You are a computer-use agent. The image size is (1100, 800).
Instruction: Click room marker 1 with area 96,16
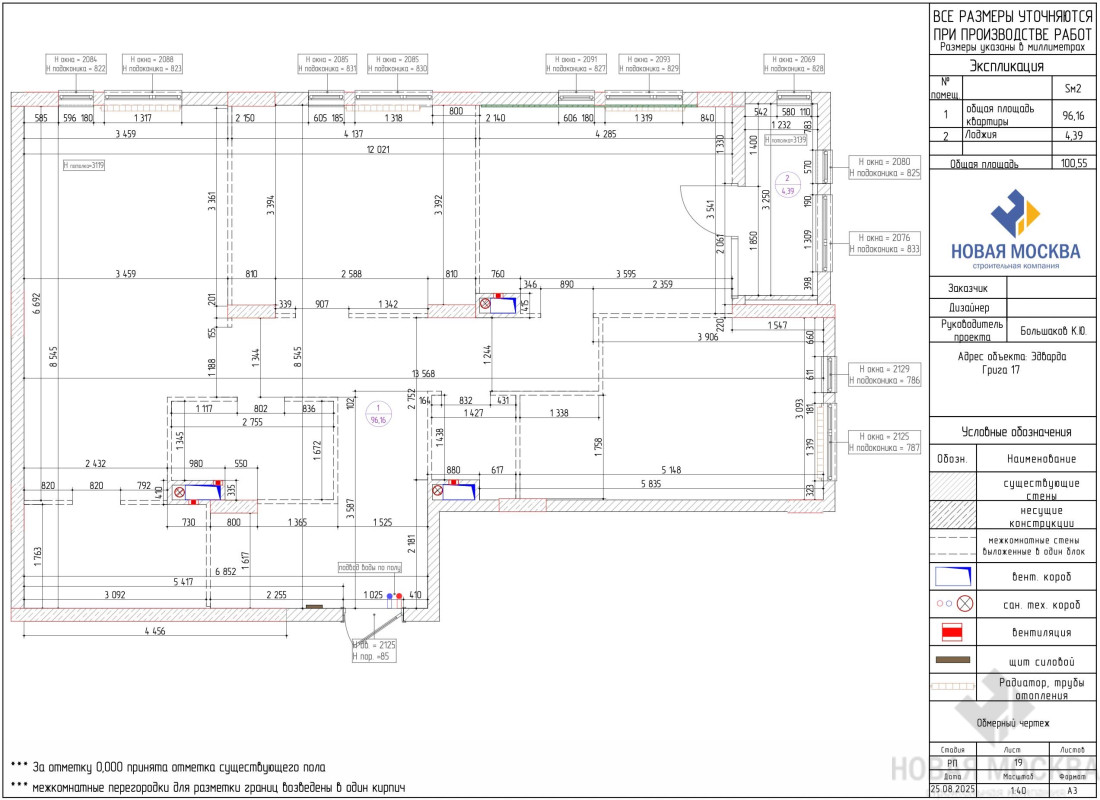[379, 413]
